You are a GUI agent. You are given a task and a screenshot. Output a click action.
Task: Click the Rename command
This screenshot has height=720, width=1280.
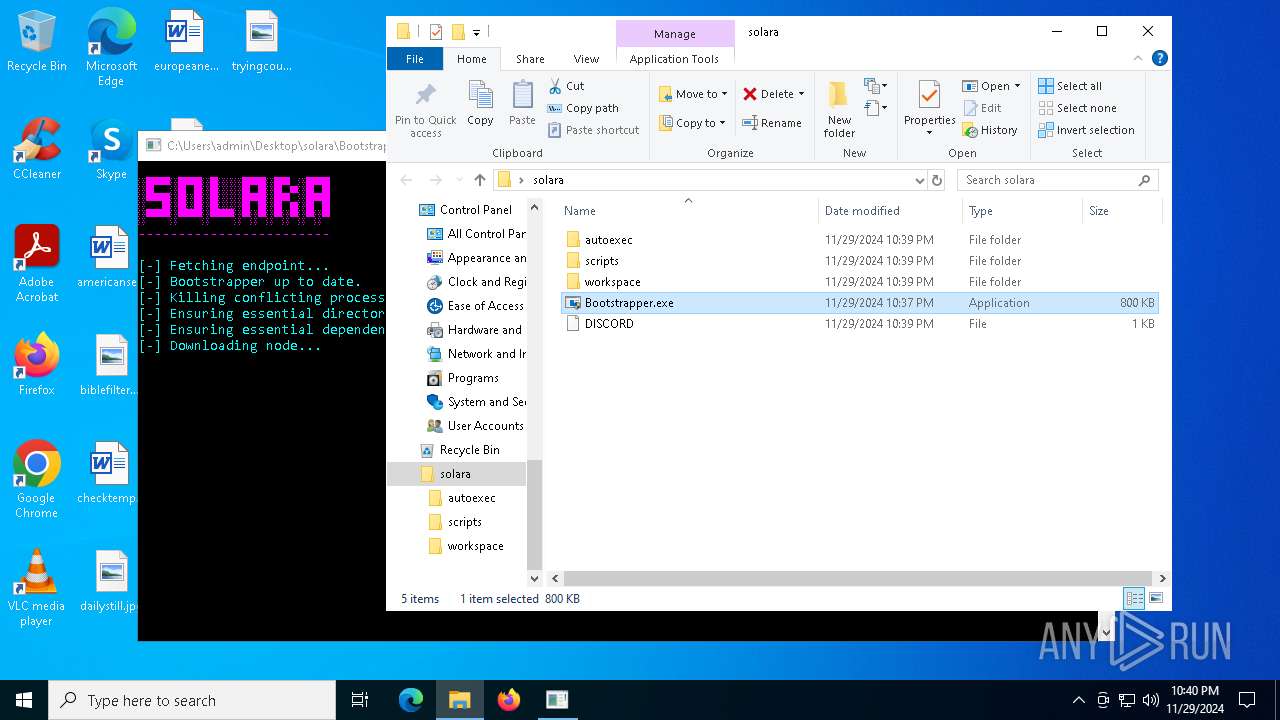772,123
